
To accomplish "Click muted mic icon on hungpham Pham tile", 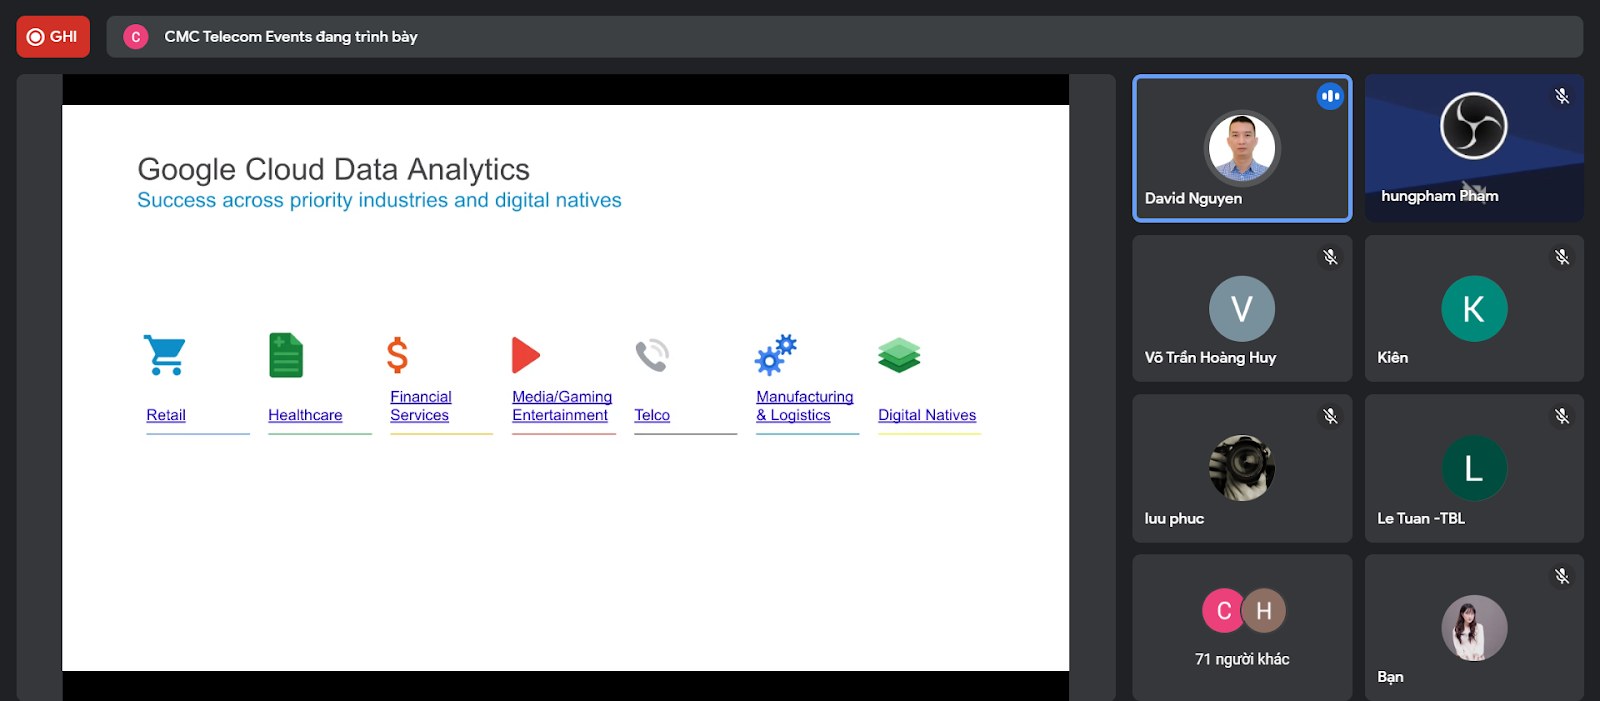I will coord(1562,97).
